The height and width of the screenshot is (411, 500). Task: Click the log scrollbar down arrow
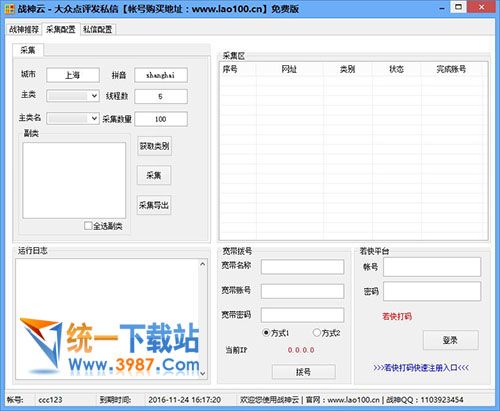tap(203, 373)
